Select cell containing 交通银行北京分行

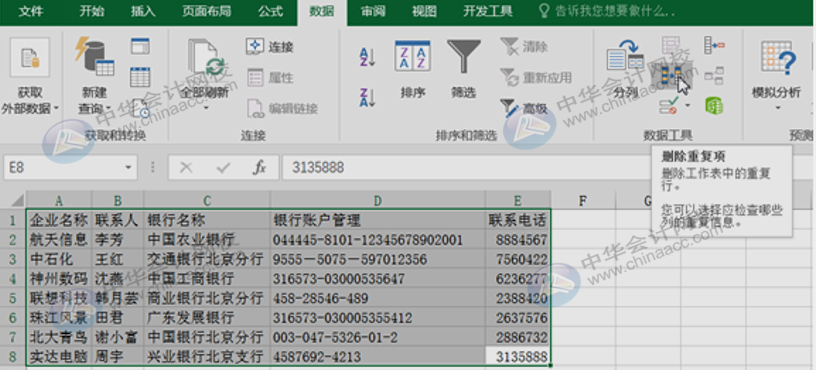click(207, 259)
